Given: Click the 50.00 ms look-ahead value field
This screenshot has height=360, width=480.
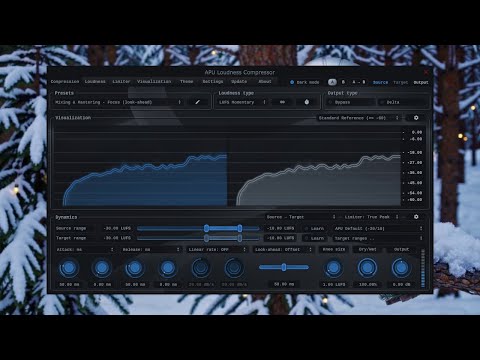Looking at the screenshot, I should tap(284, 284).
